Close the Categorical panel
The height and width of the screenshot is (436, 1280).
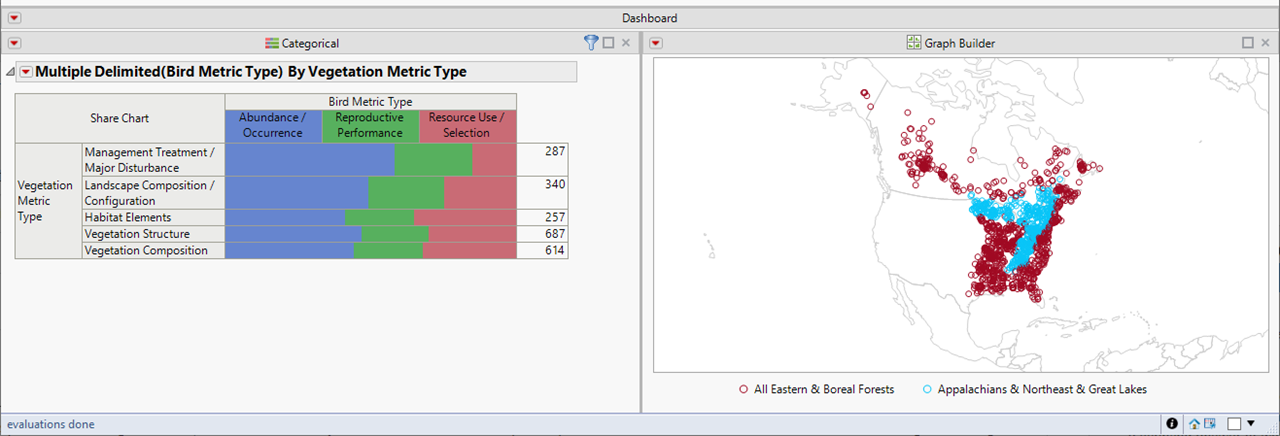[626, 43]
